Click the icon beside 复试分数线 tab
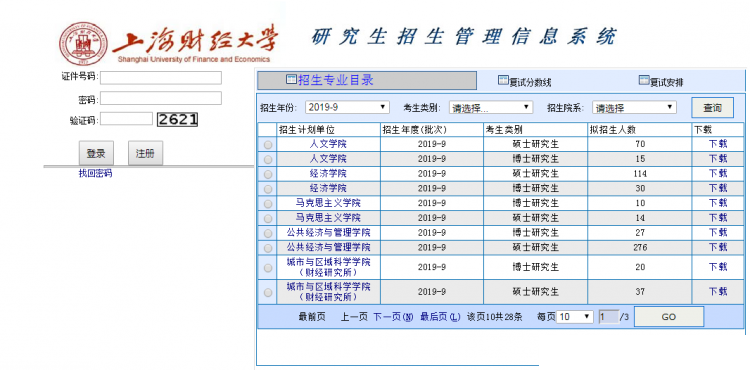Viewport: 750px width, 370px height. (503, 80)
